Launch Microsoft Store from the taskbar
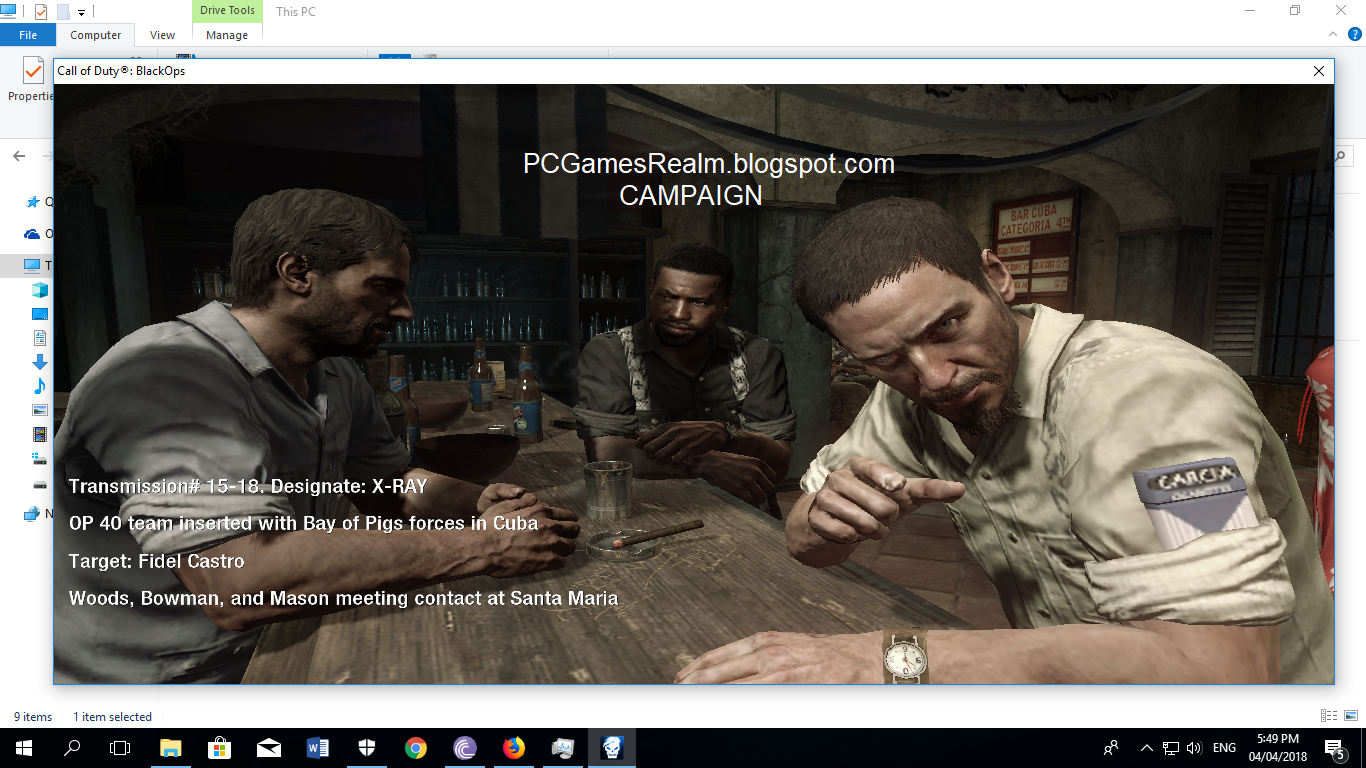The image size is (1366, 768). click(219, 748)
